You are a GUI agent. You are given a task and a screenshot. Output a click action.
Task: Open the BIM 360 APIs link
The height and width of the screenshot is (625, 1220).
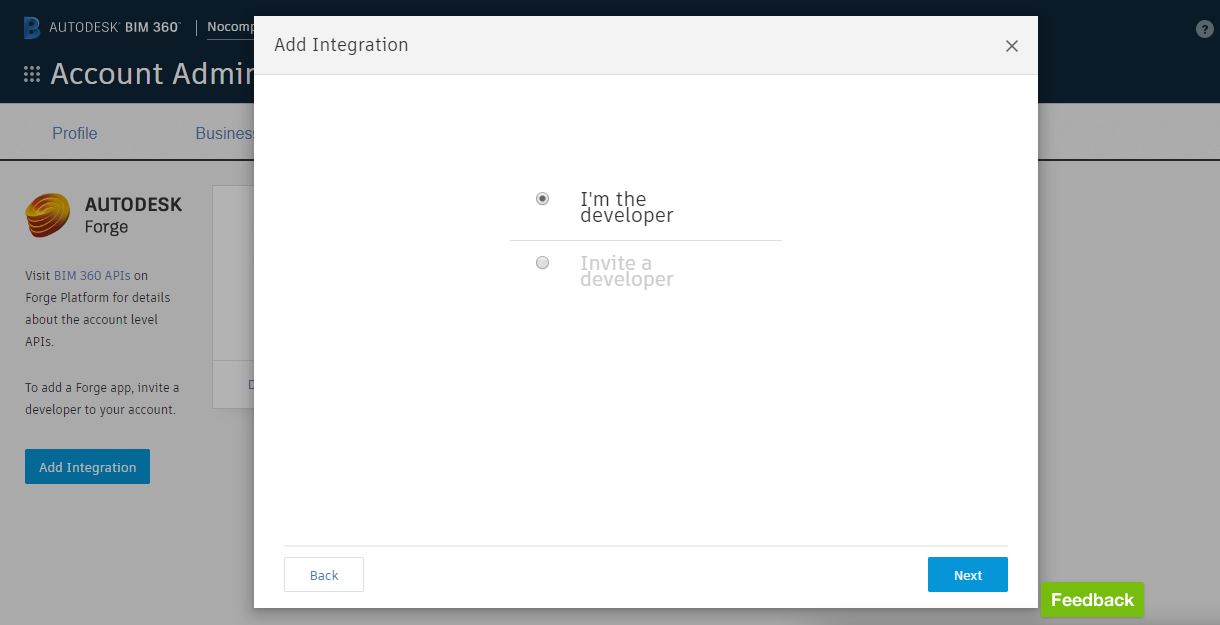tap(92, 275)
